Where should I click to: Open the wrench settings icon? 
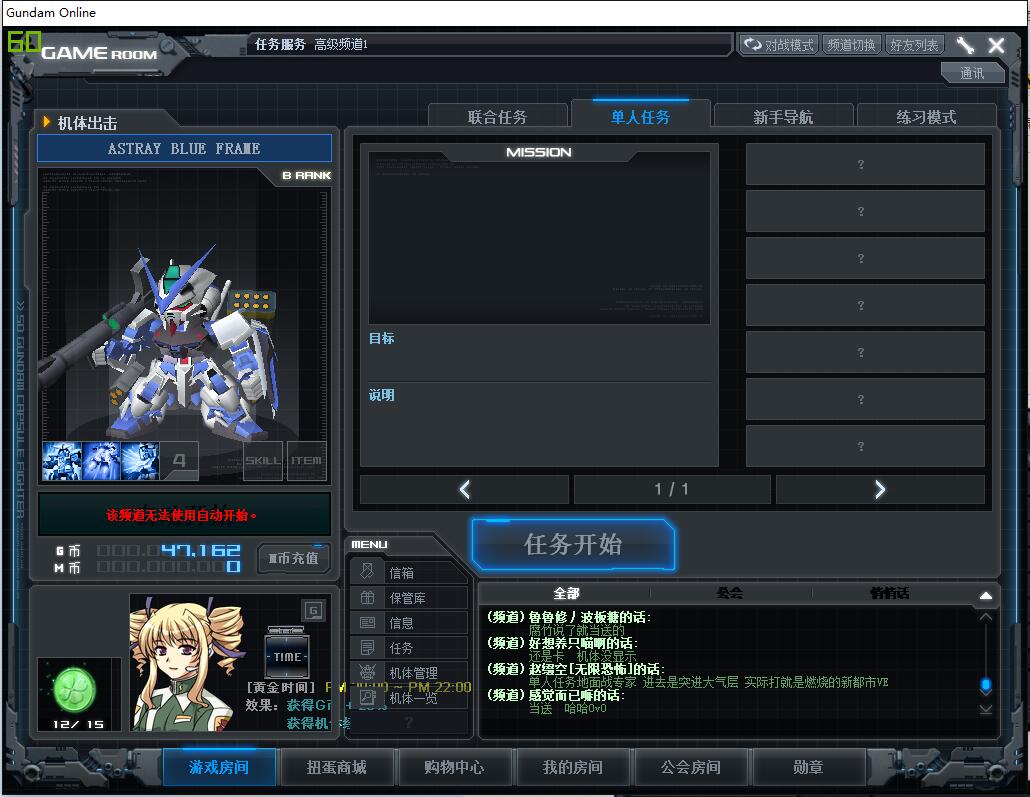pos(964,45)
